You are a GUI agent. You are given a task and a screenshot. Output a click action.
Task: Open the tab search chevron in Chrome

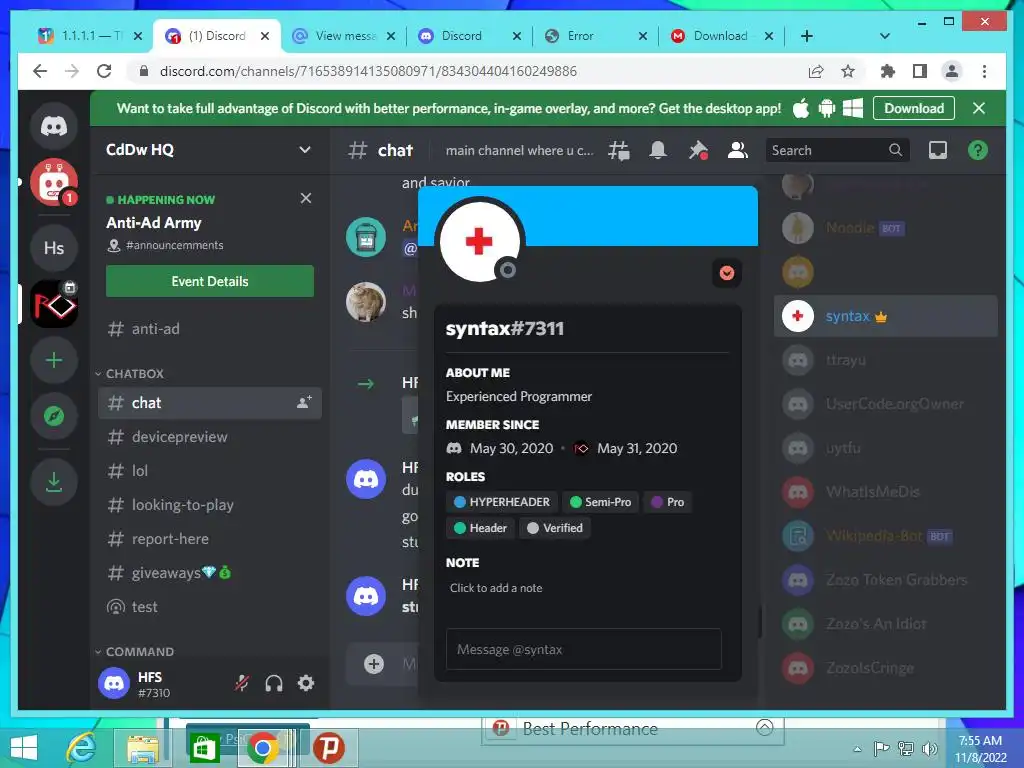[x=885, y=36]
